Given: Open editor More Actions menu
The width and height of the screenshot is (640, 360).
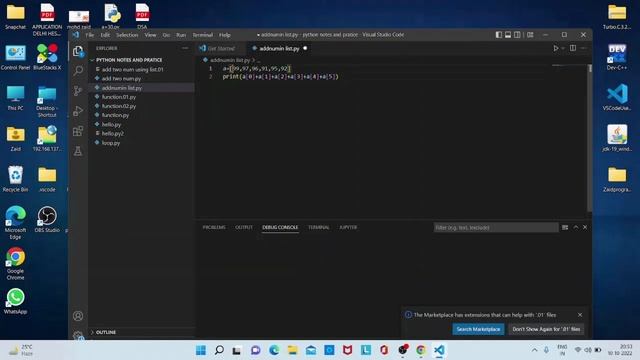Looking at the screenshot, I should pos(584,48).
